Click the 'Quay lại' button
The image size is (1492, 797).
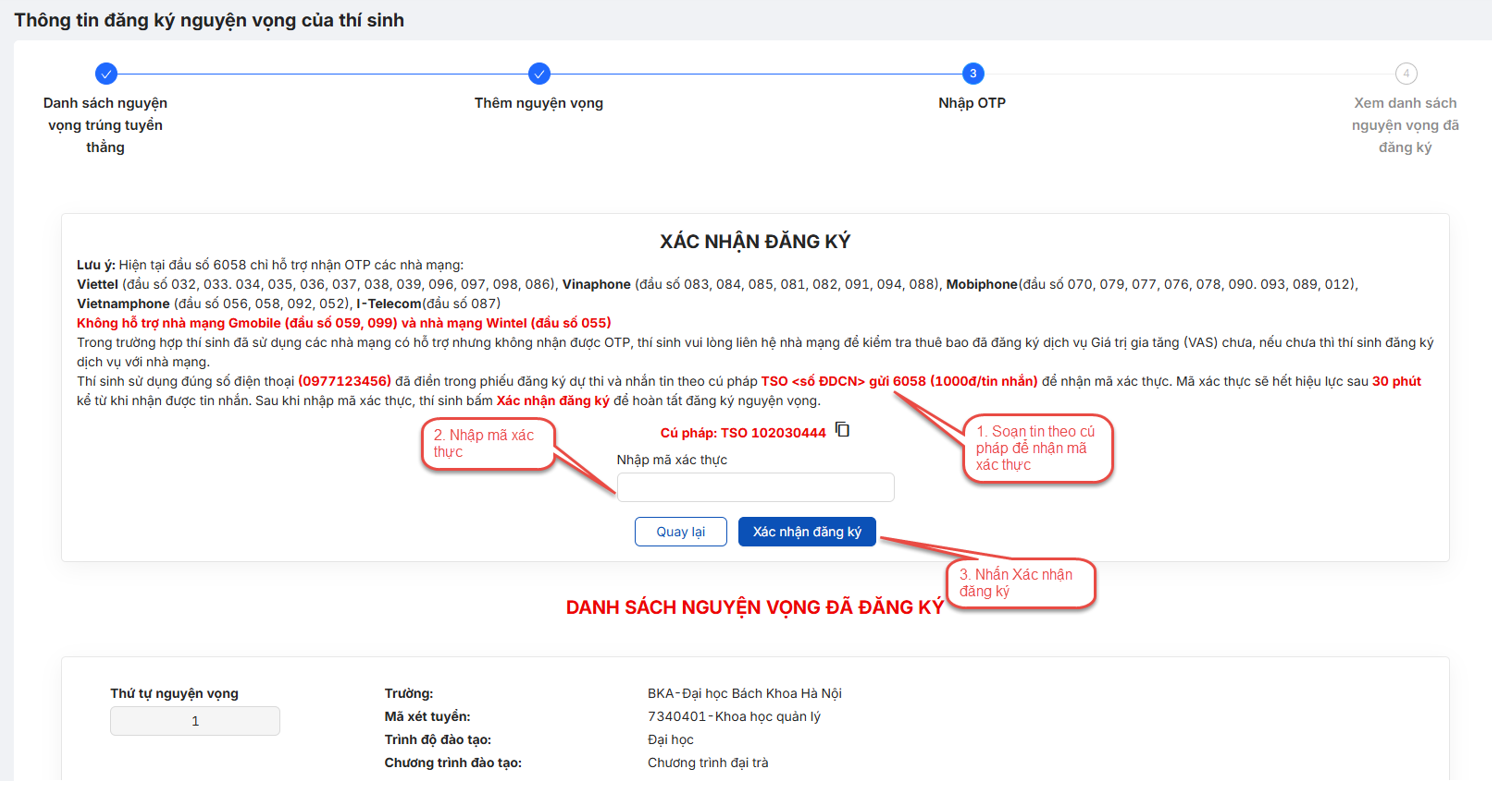(681, 532)
